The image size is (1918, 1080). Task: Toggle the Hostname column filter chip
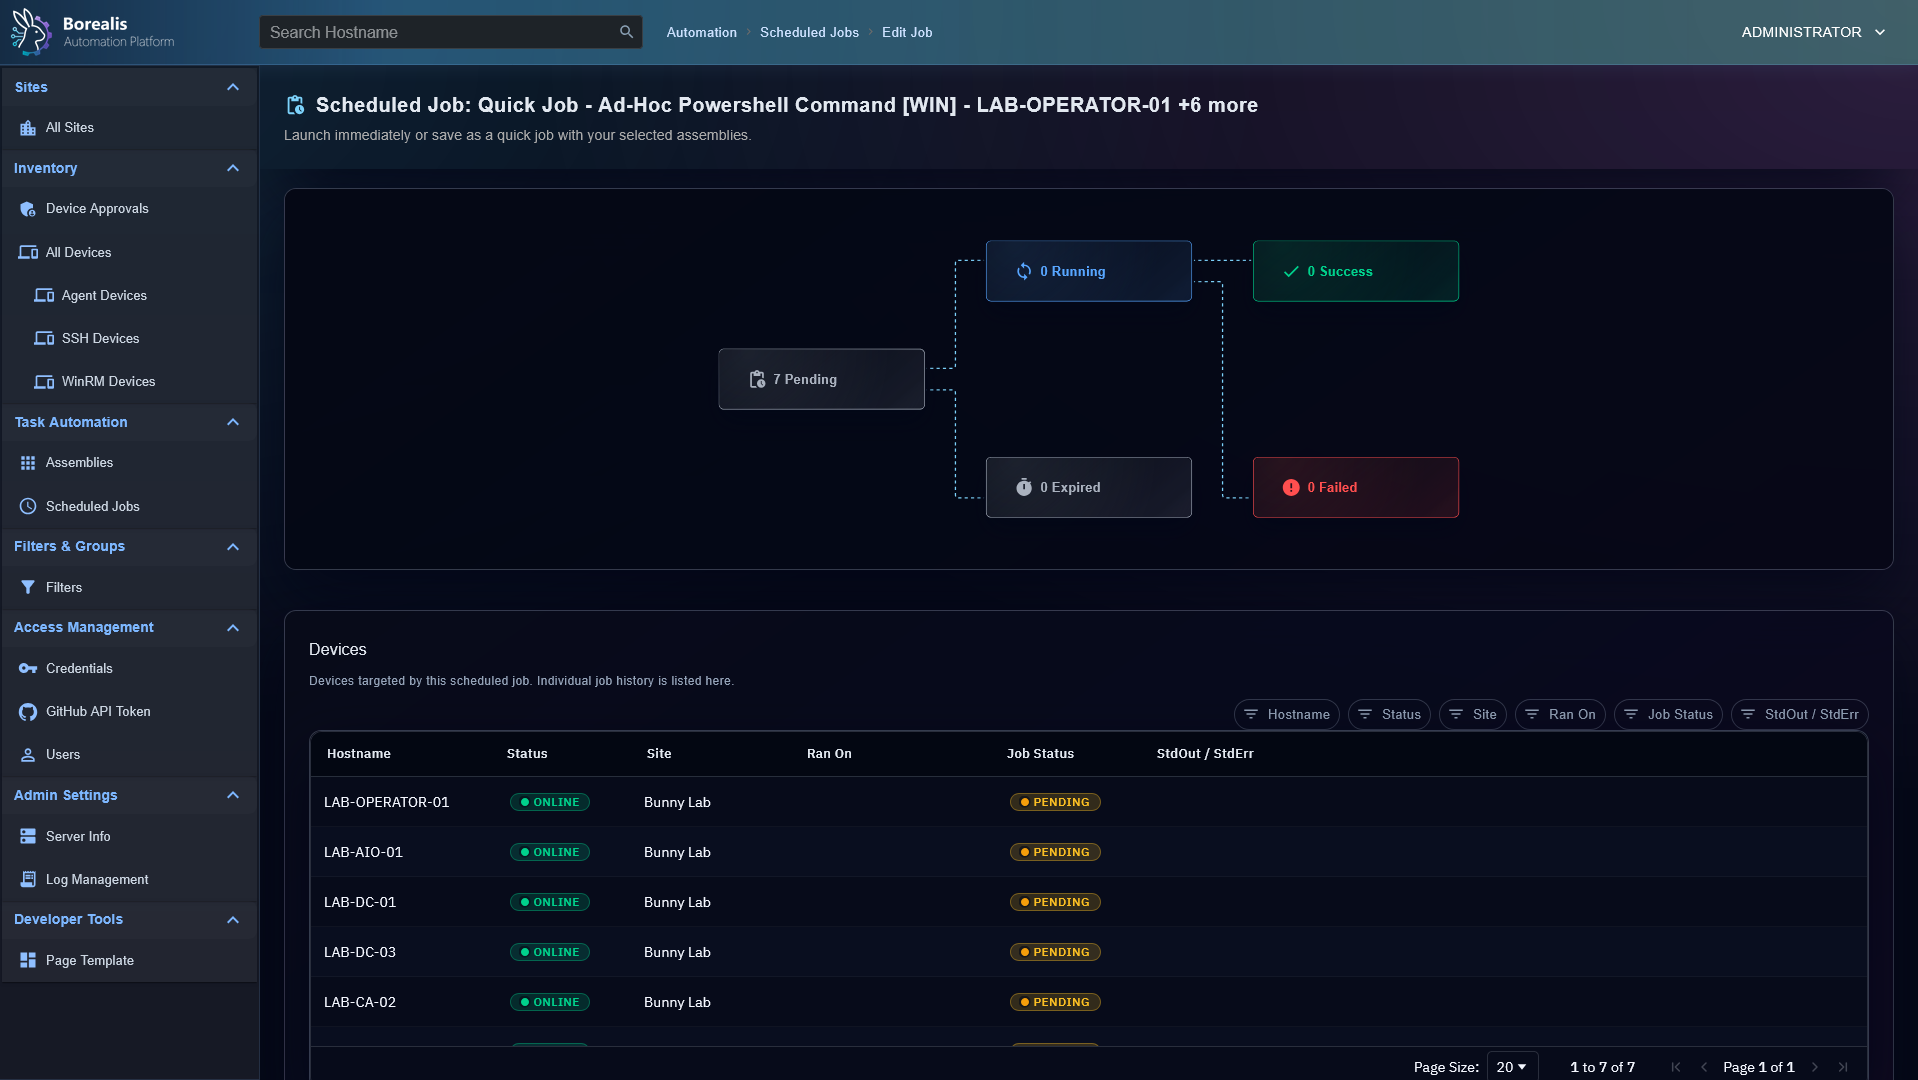point(1286,715)
